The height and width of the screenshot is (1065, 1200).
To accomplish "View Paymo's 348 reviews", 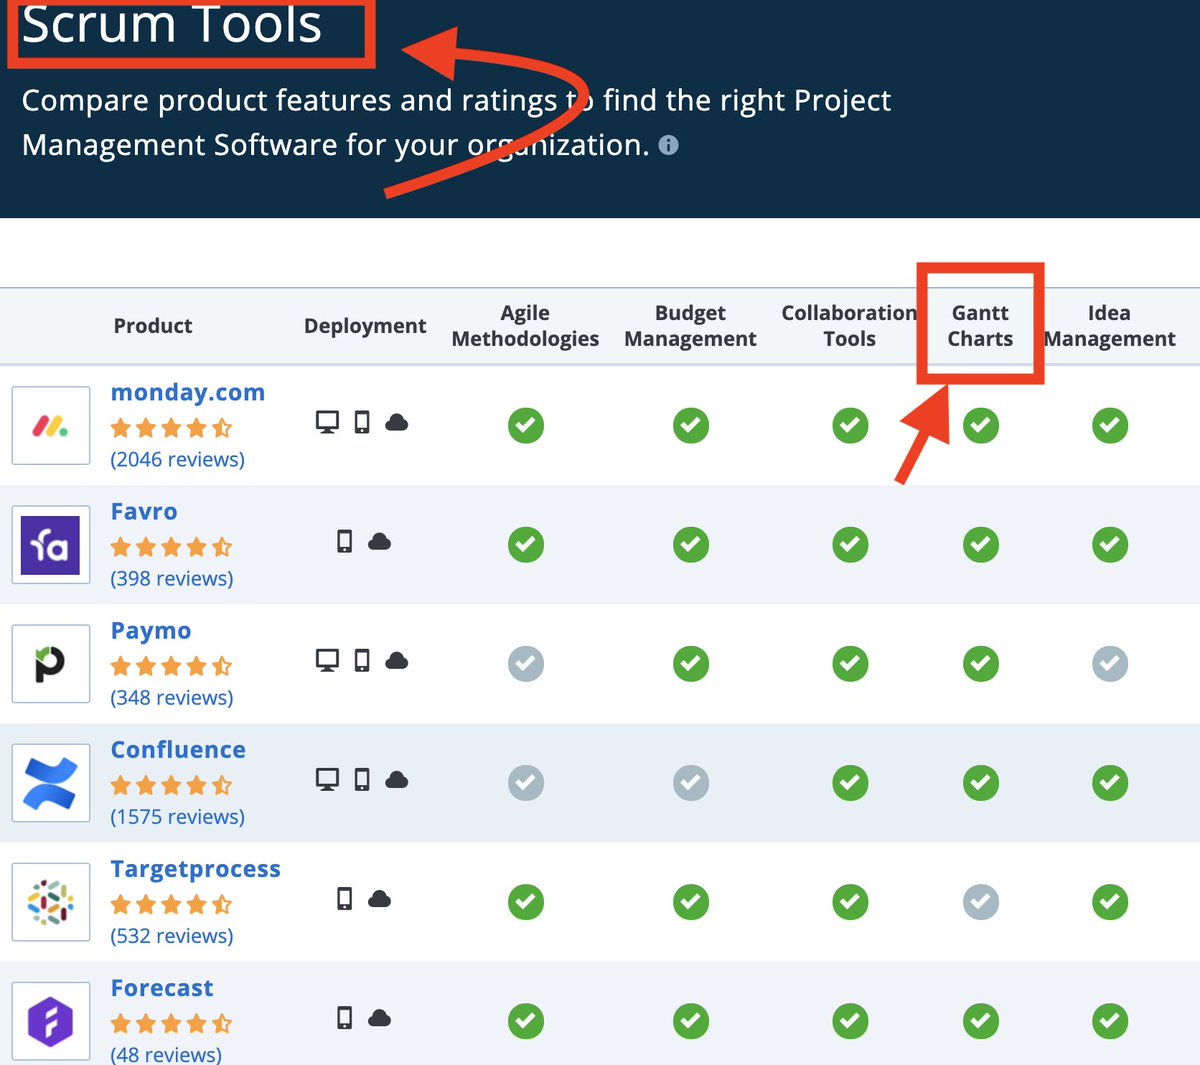I will coord(171,697).
